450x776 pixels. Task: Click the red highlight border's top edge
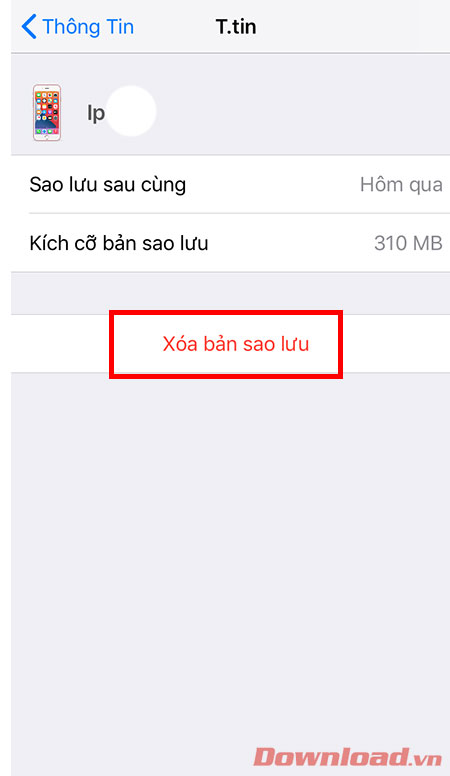point(226,313)
